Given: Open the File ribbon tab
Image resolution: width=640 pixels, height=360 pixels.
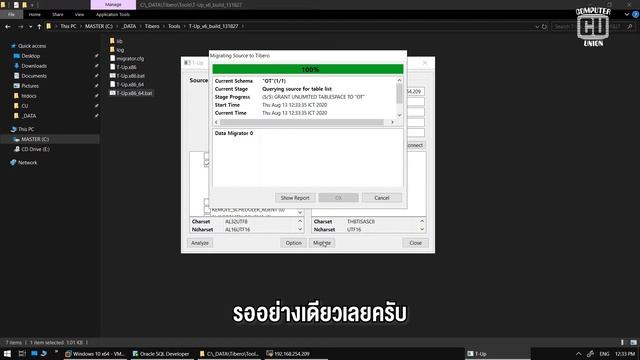Looking at the screenshot, I should point(11,14).
